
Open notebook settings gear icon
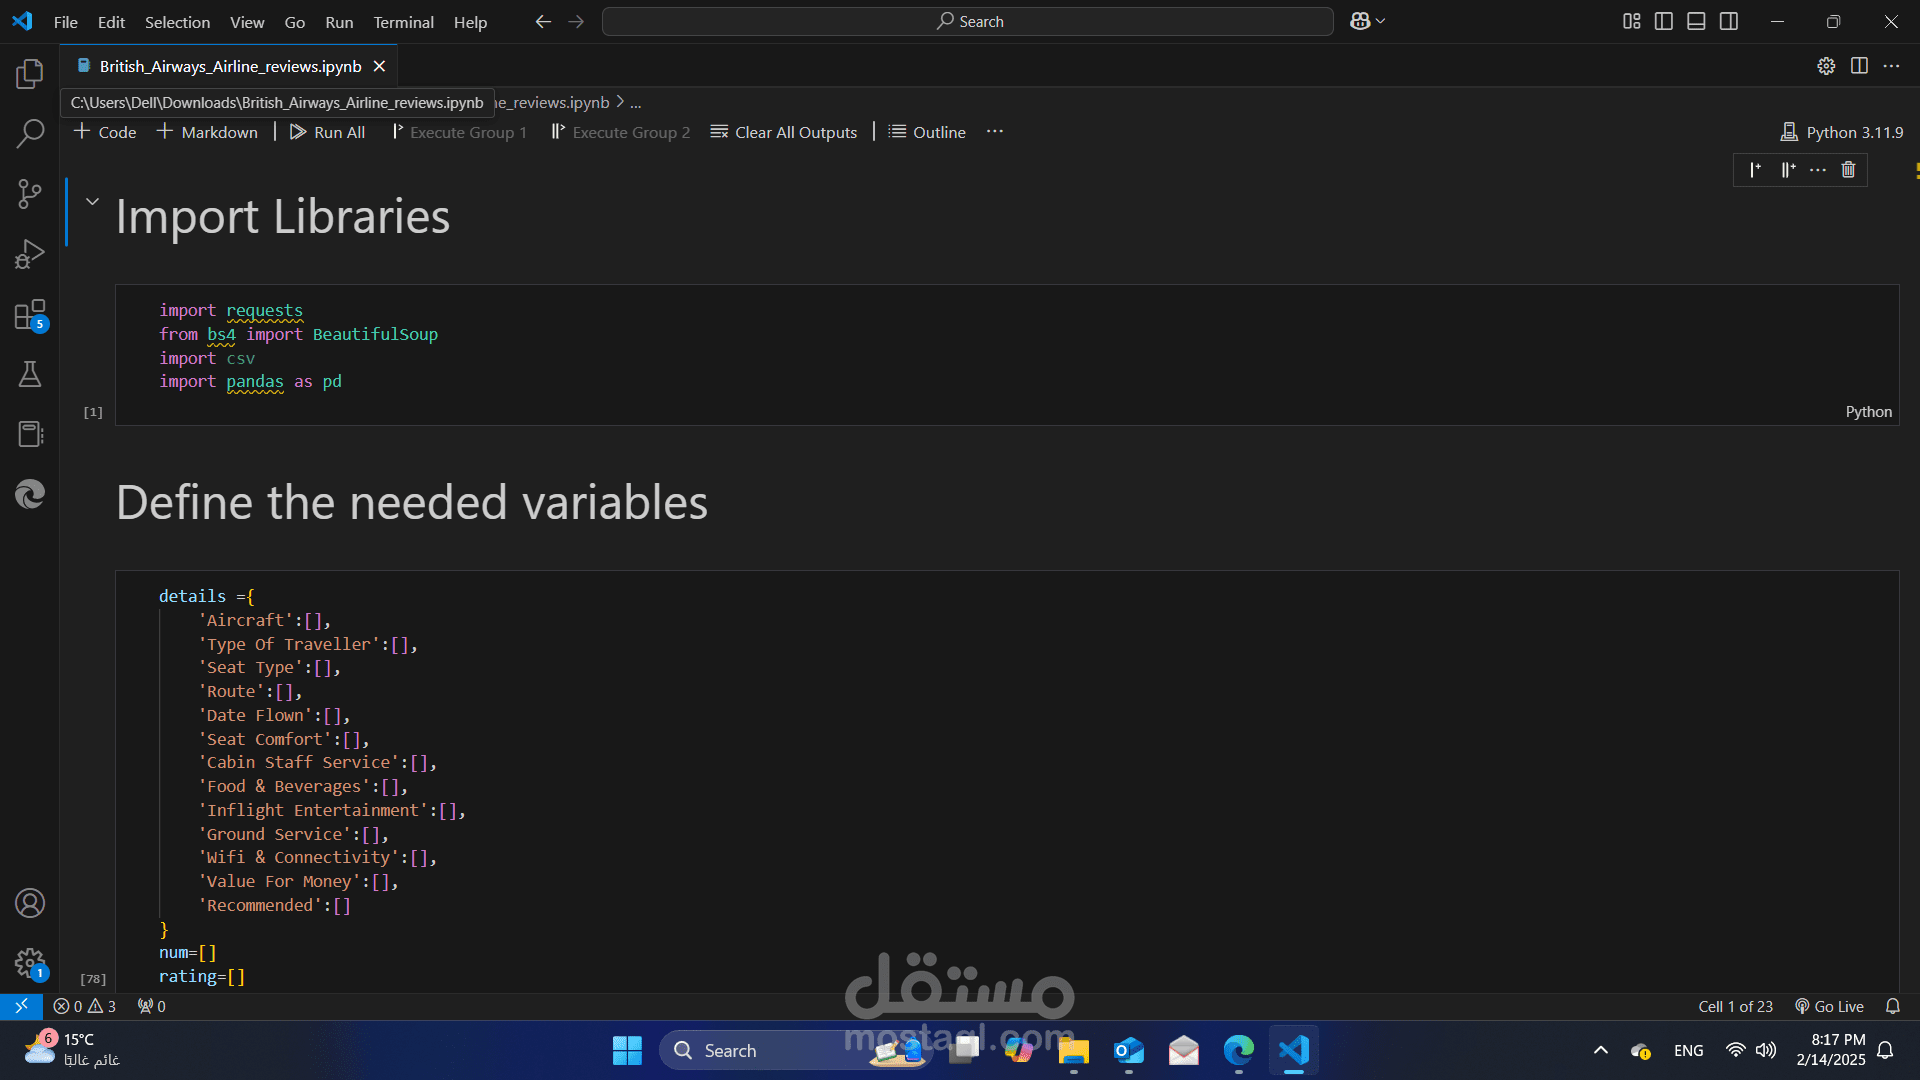click(x=1826, y=66)
